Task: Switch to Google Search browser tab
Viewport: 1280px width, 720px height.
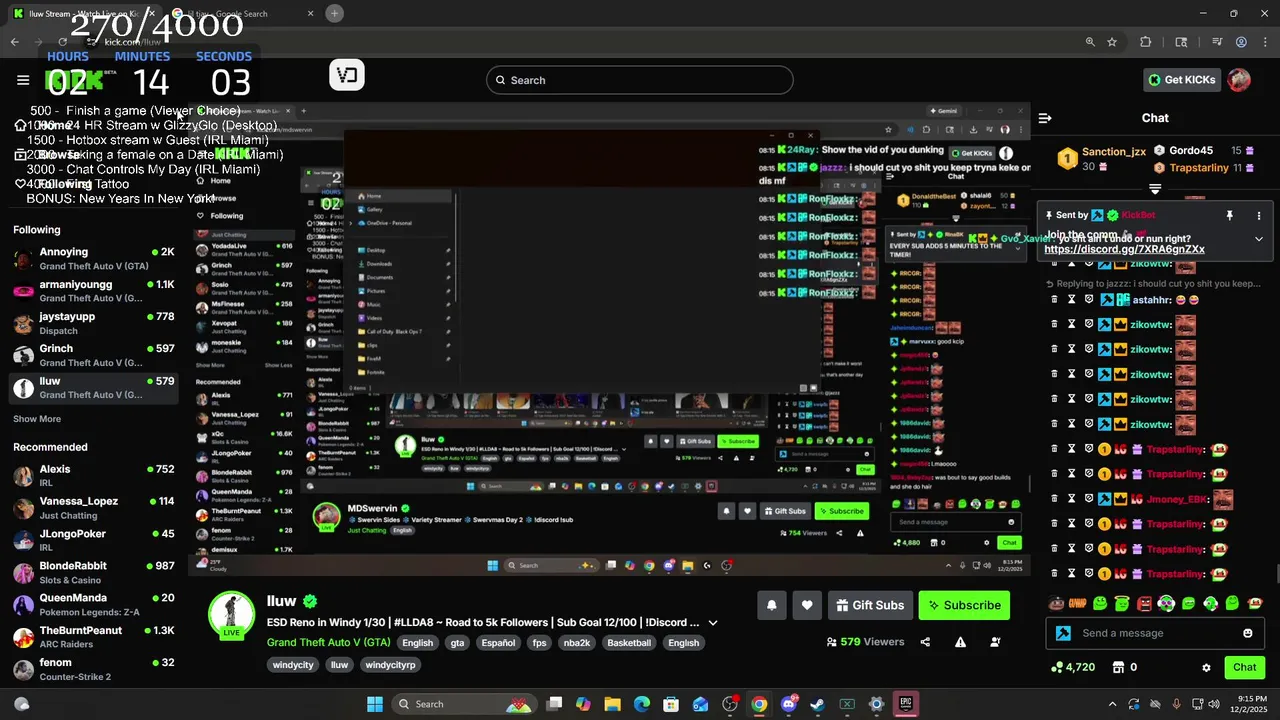Action: (x=243, y=14)
